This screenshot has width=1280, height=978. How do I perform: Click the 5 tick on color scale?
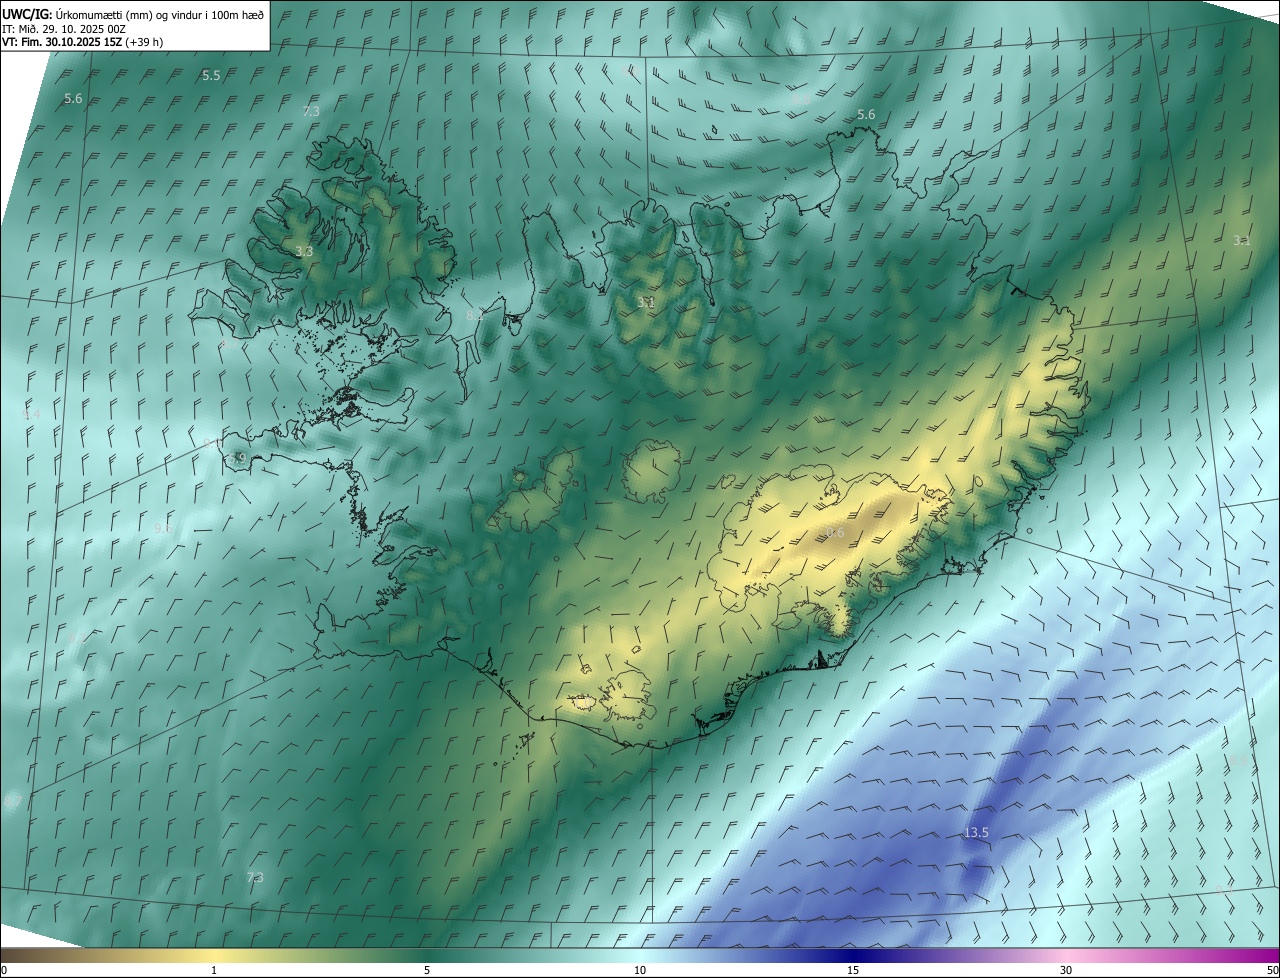pyautogui.click(x=427, y=971)
